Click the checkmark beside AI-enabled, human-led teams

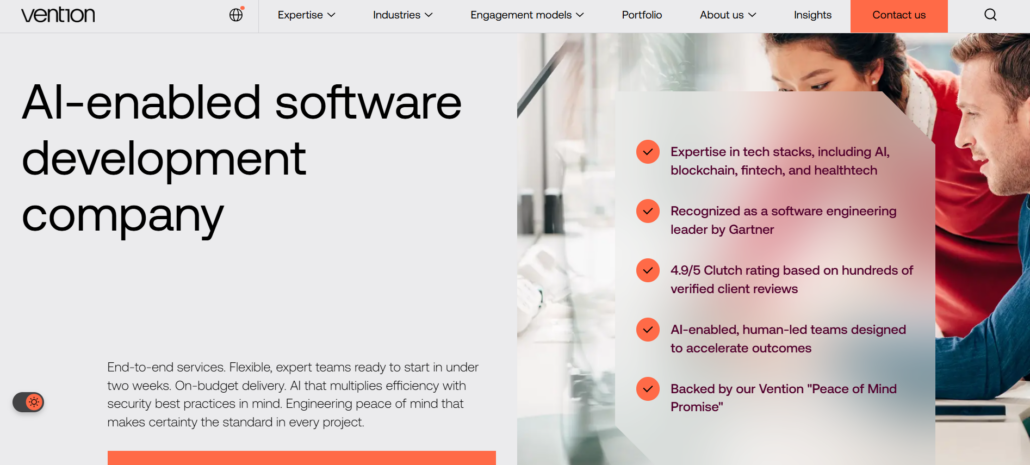click(648, 329)
